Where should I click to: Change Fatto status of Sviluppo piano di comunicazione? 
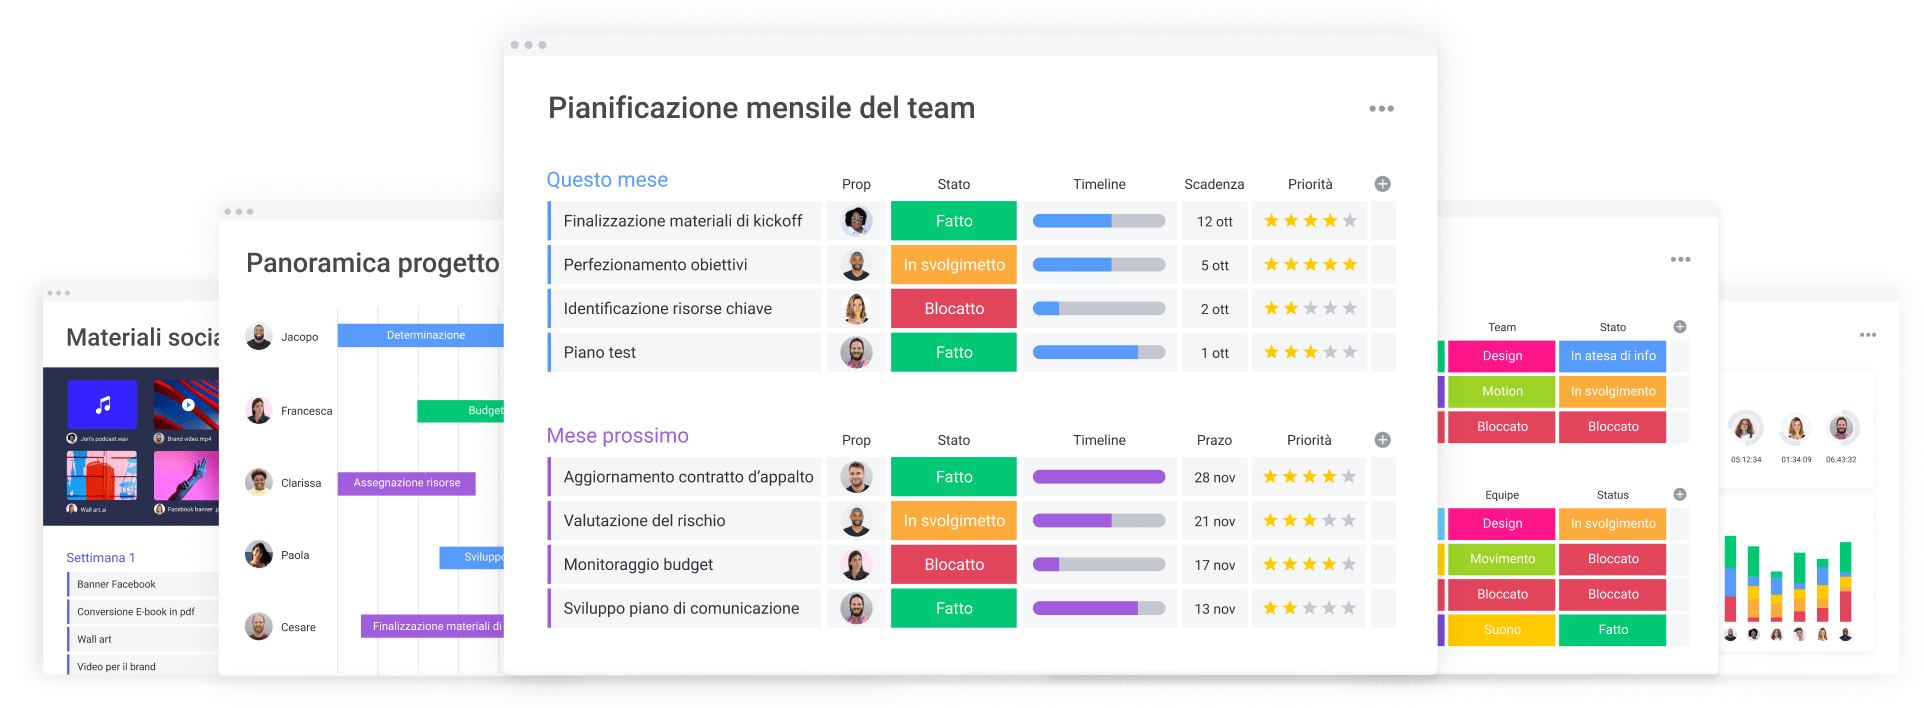[954, 608]
